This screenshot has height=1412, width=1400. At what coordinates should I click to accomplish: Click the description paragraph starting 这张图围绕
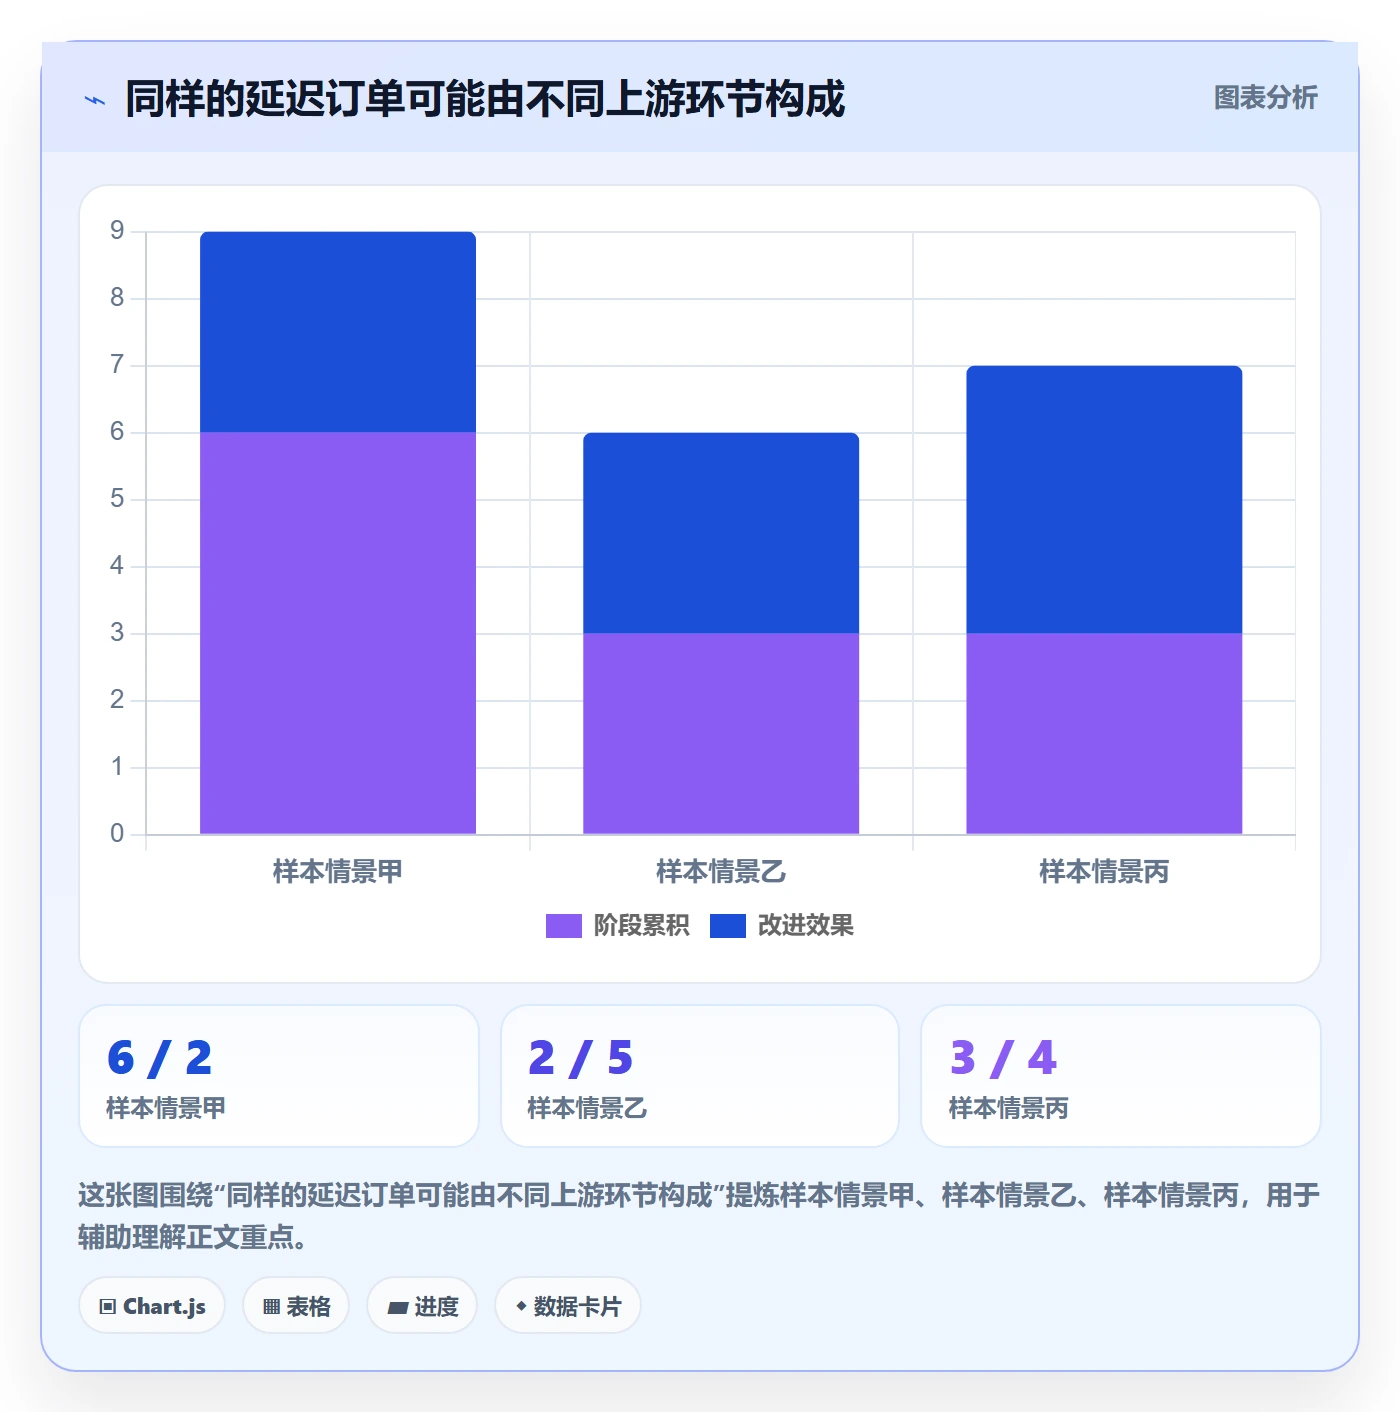[699, 1216]
